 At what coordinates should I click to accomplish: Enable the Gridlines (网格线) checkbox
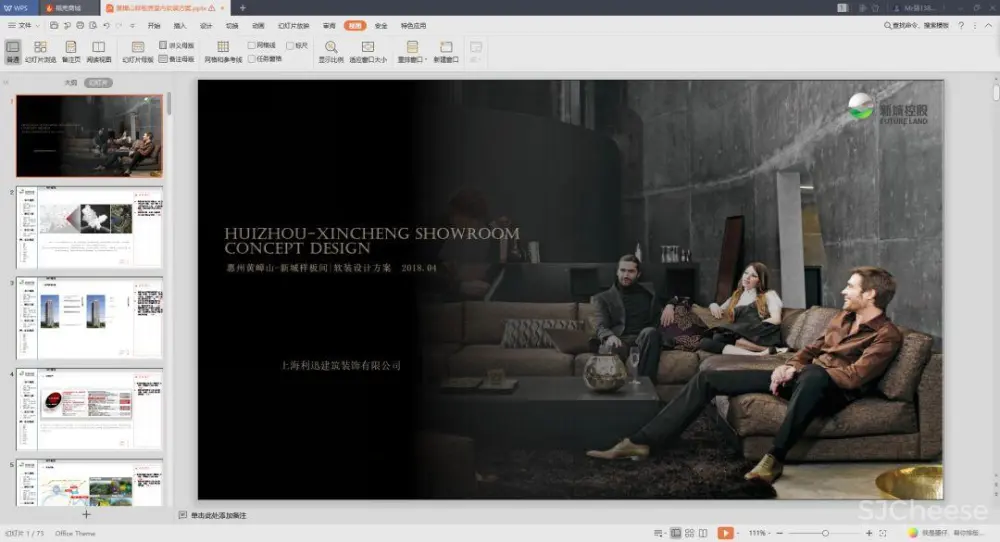pyautogui.click(x=252, y=46)
